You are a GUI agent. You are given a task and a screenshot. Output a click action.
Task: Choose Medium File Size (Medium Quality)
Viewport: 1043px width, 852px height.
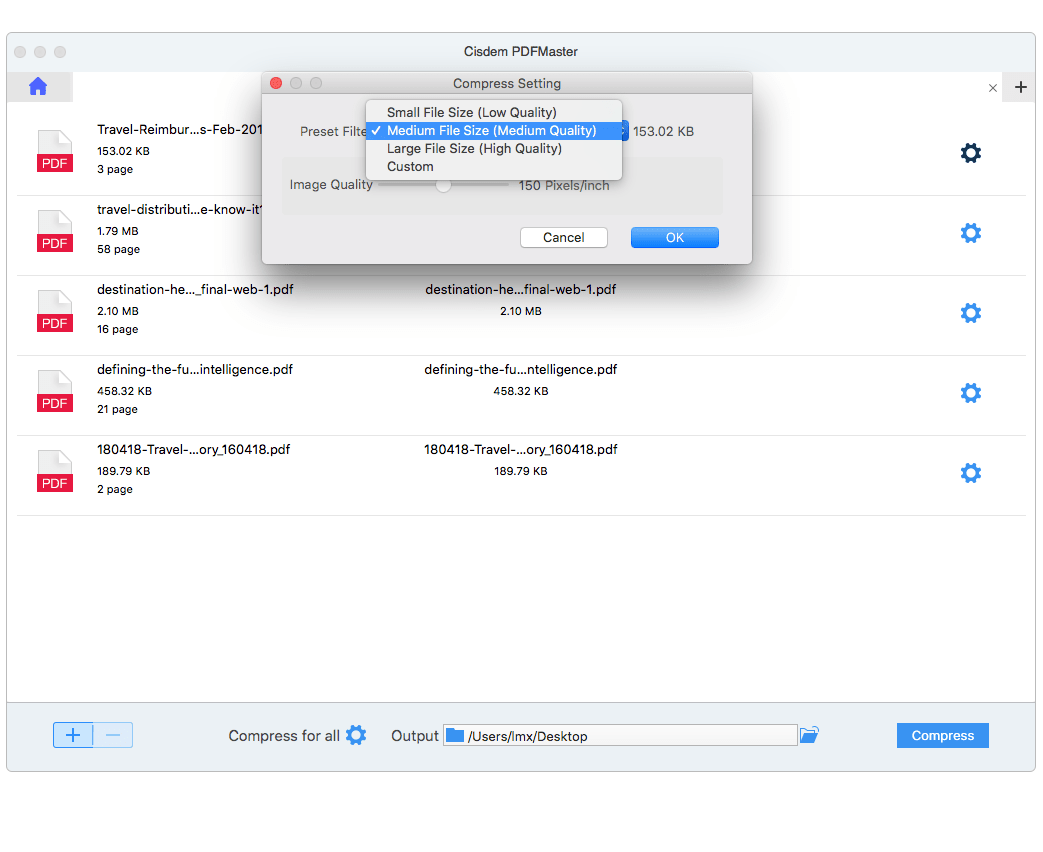click(x=494, y=130)
